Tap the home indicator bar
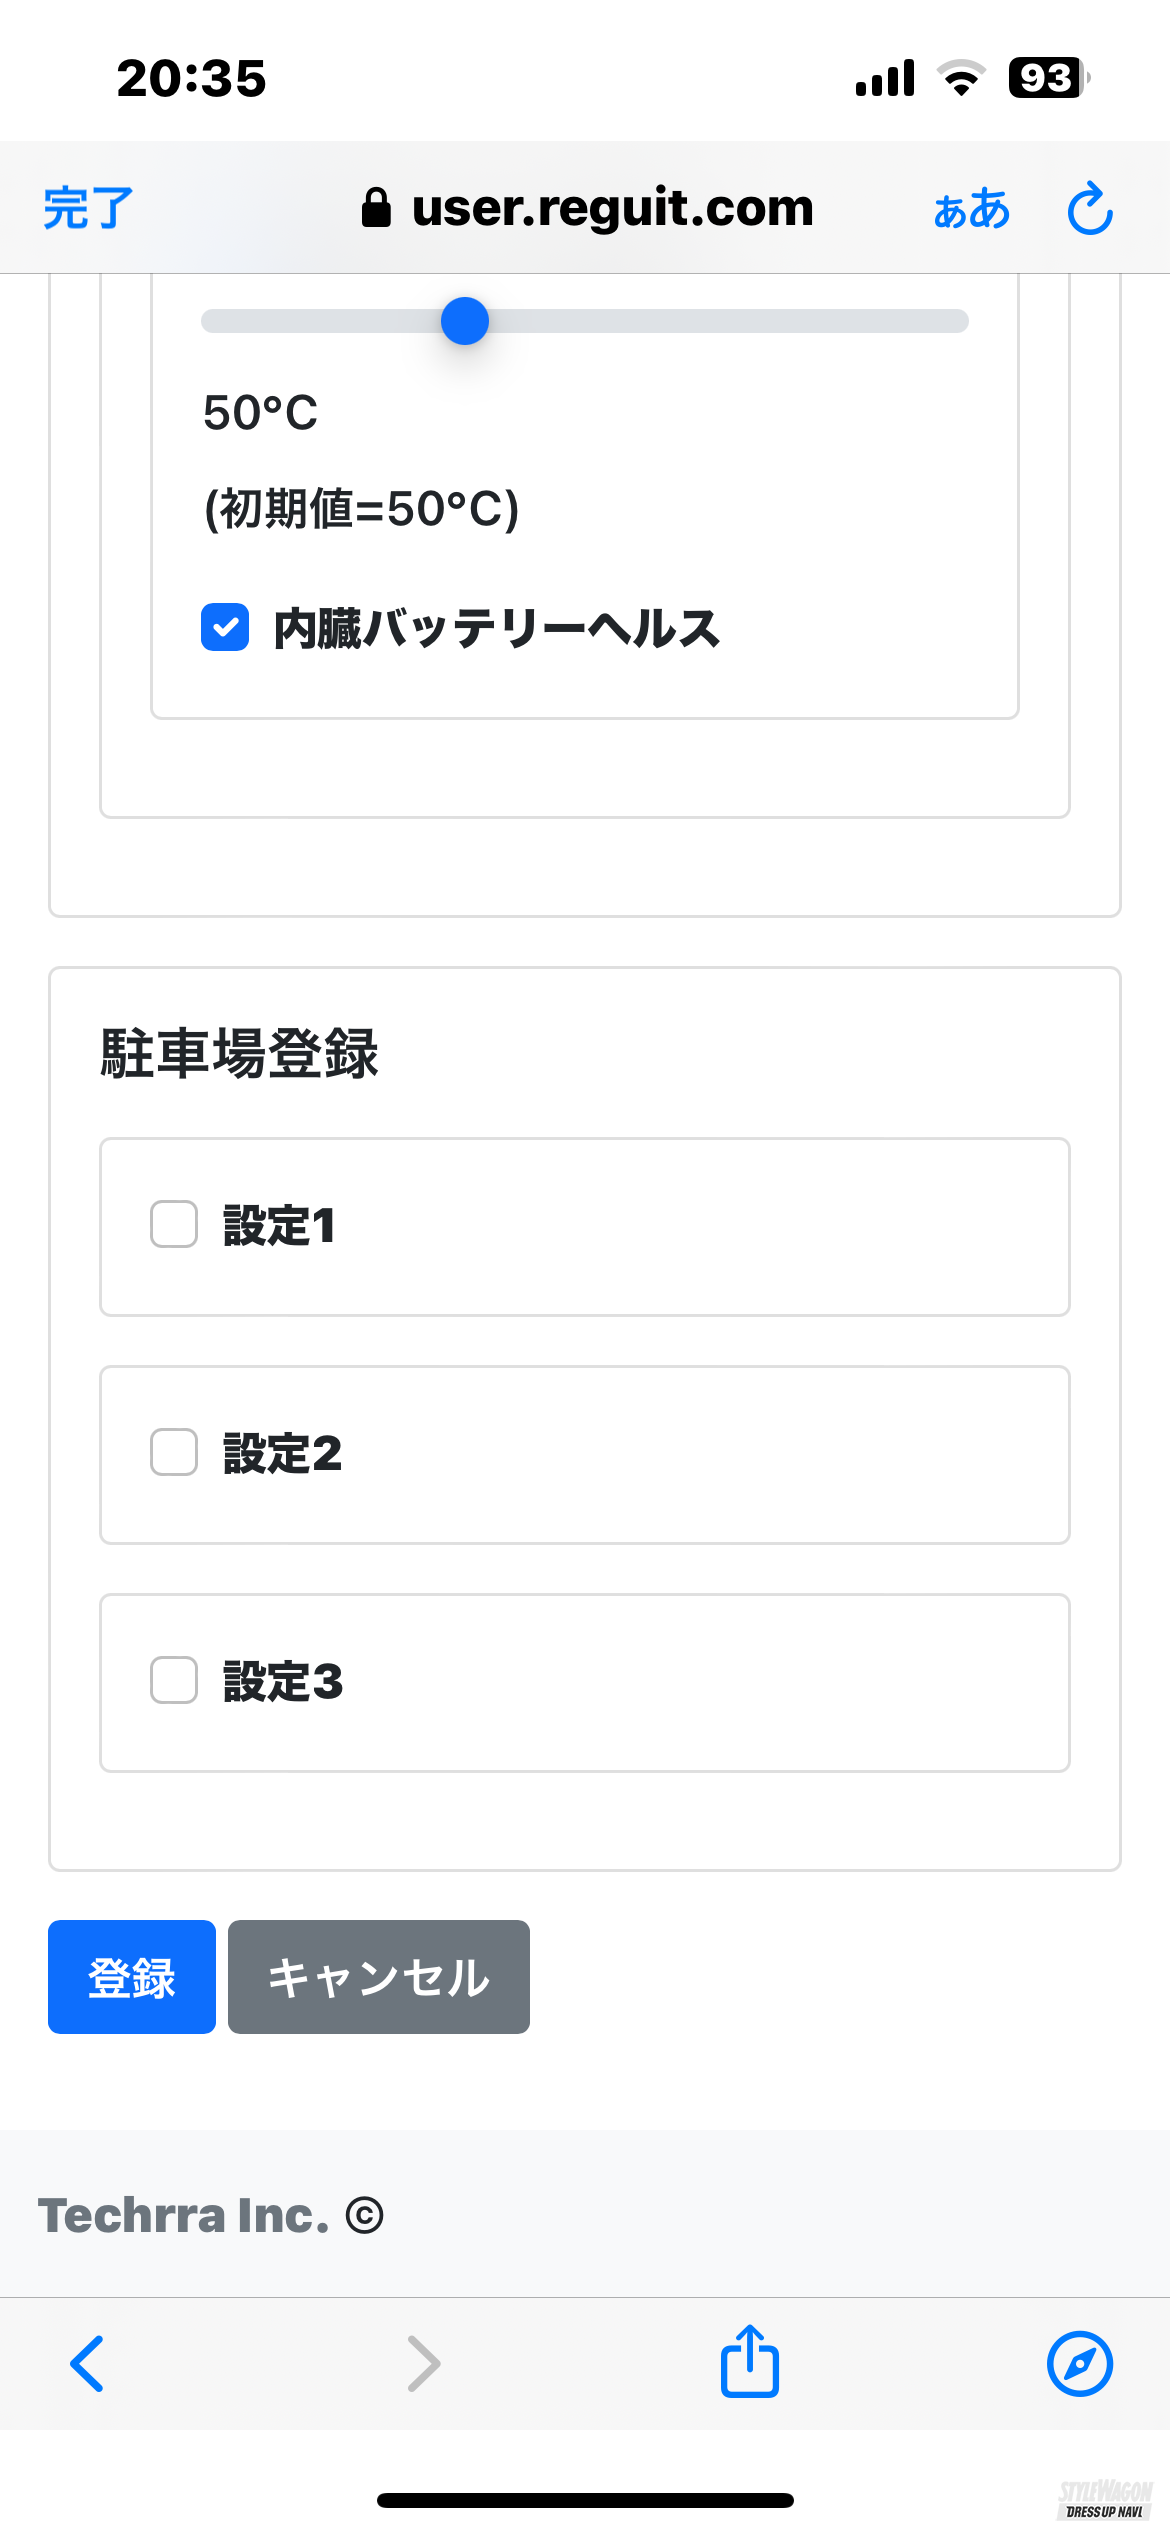This screenshot has width=1170, height=2532. pos(585,2500)
